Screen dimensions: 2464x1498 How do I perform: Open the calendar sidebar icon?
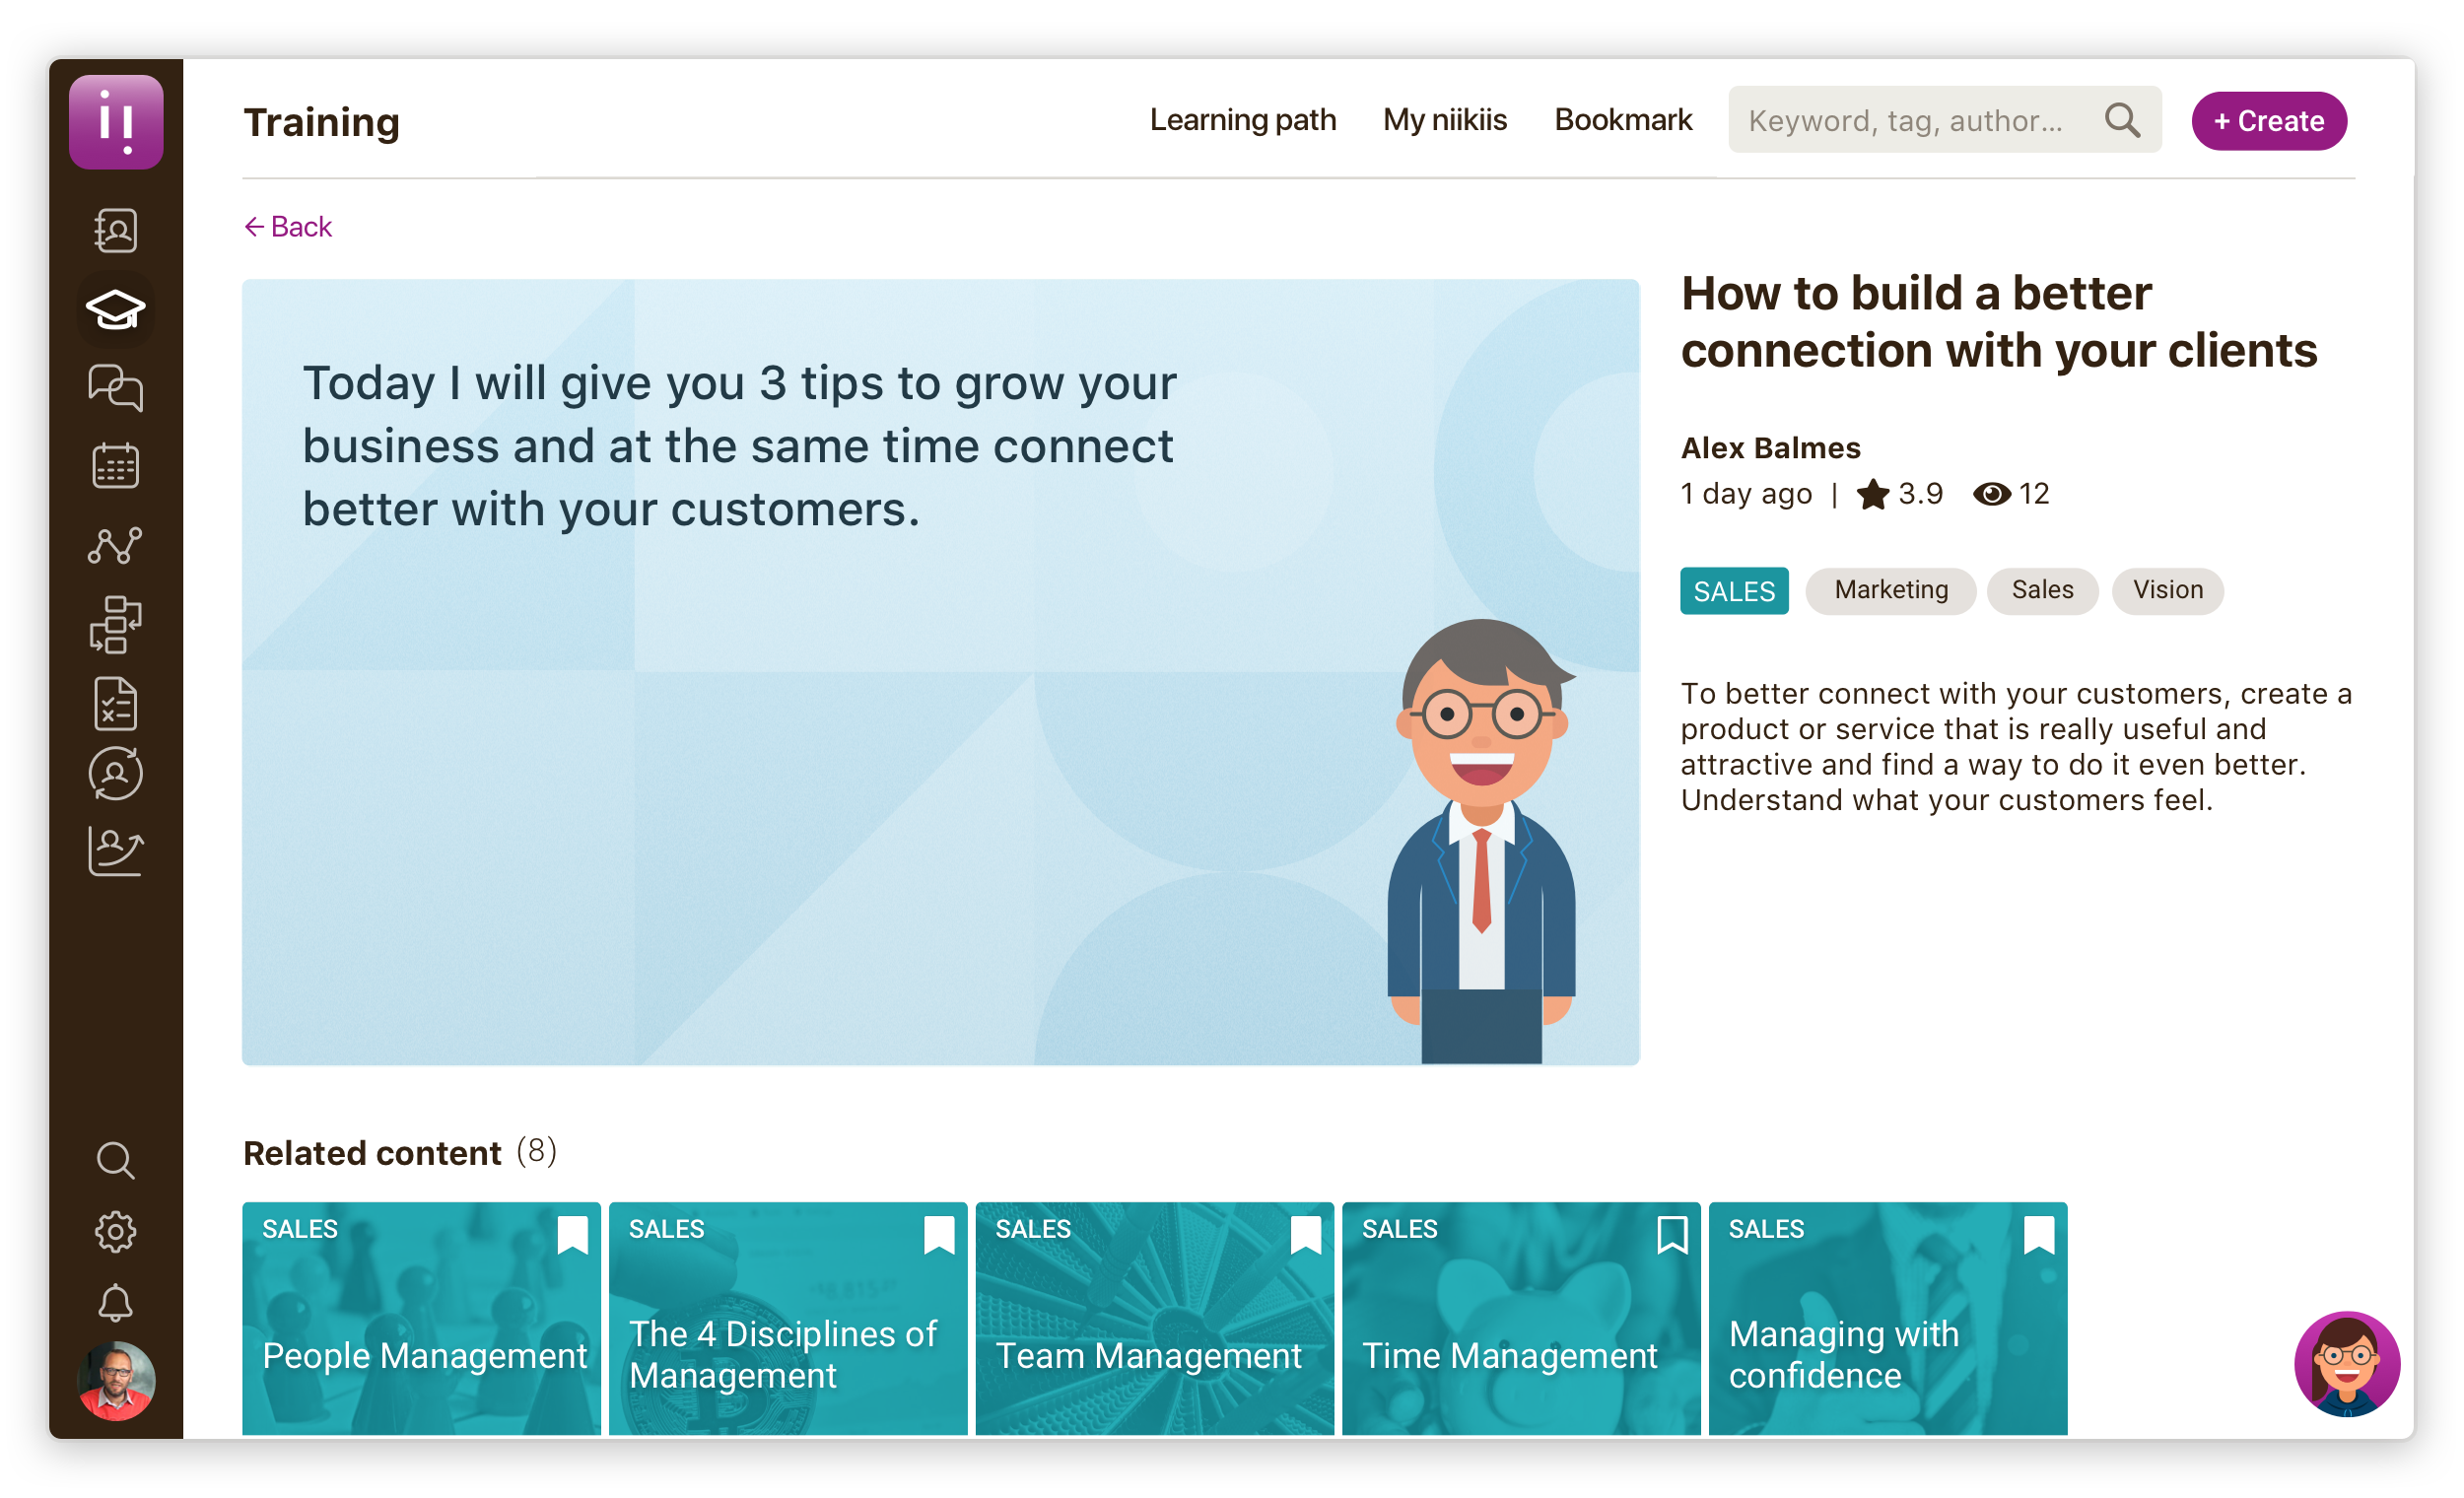pyautogui.click(x=115, y=466)
